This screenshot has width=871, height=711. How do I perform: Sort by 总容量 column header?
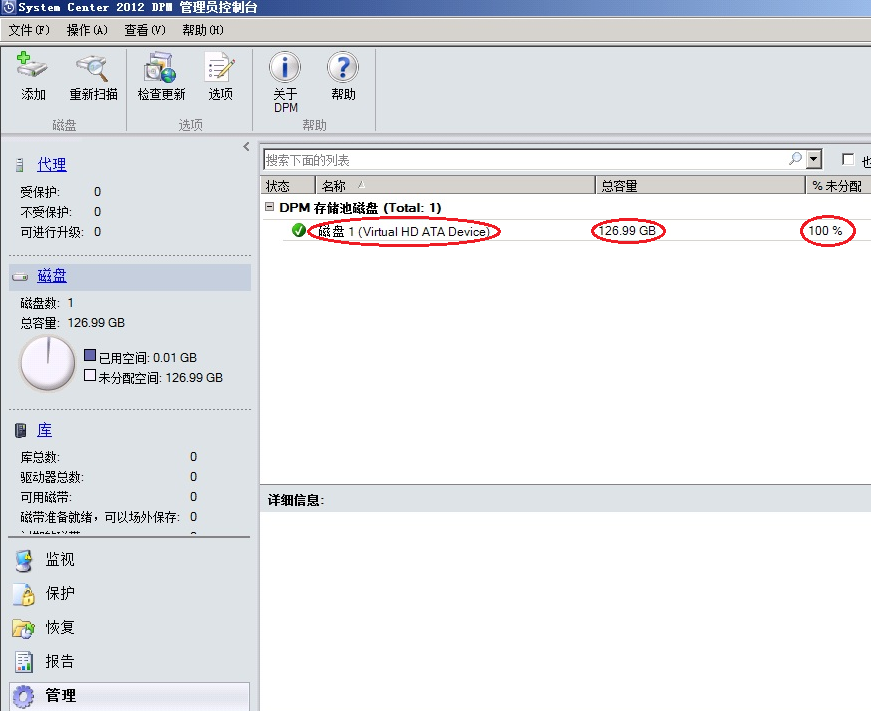point(700,186)
